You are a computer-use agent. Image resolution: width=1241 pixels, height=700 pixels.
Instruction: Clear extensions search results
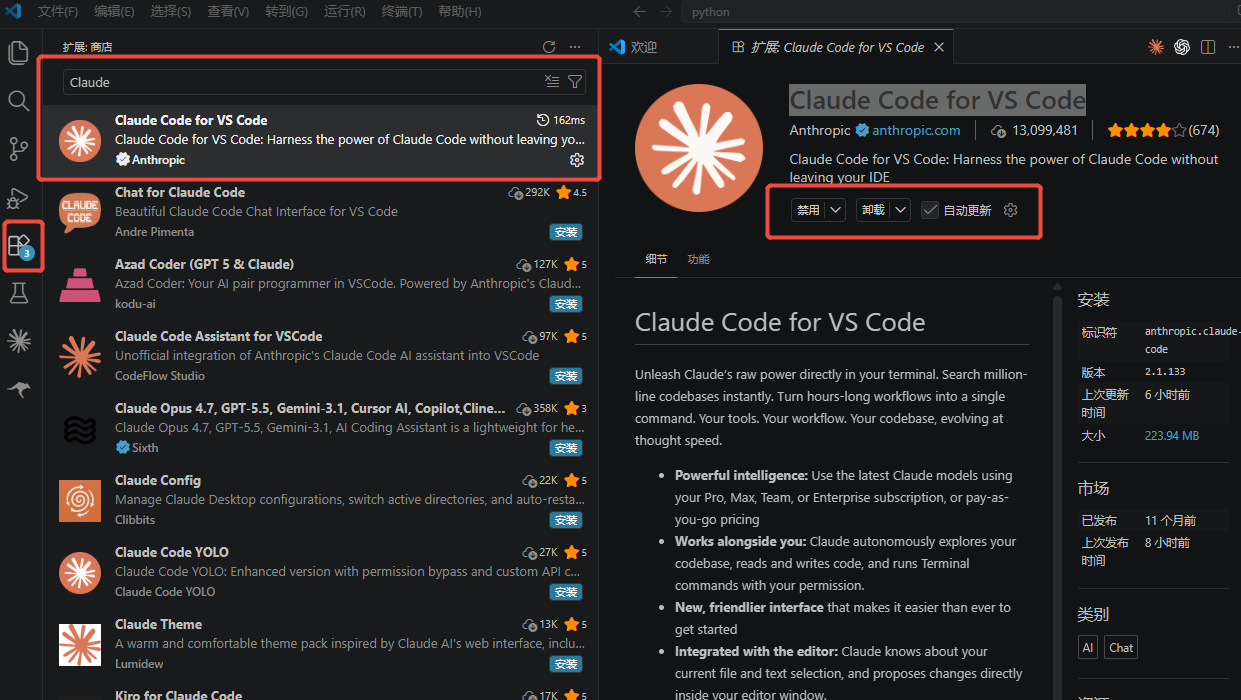coord(552,82)
